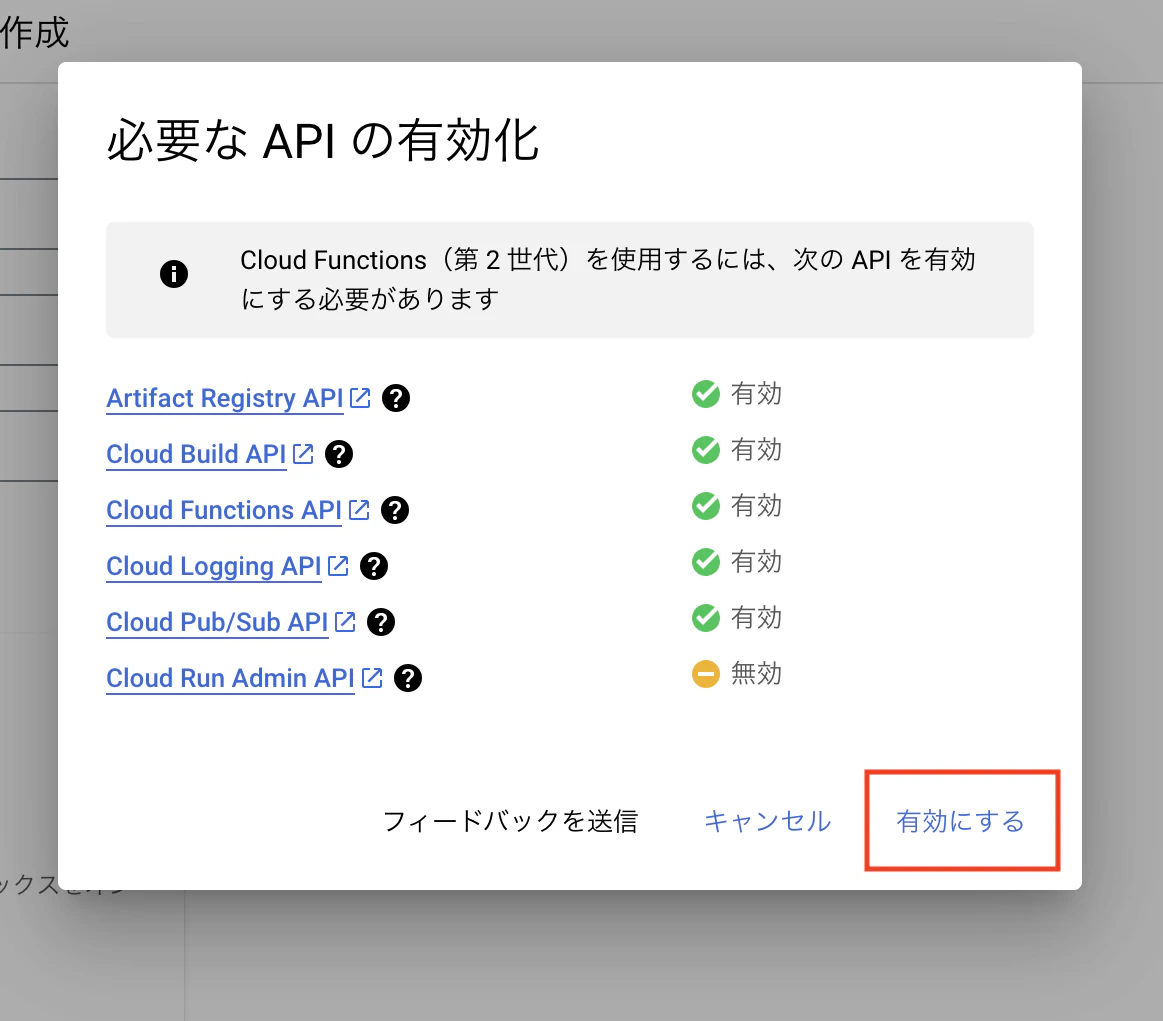Click フィードバックを送信

tap(510, 821)
